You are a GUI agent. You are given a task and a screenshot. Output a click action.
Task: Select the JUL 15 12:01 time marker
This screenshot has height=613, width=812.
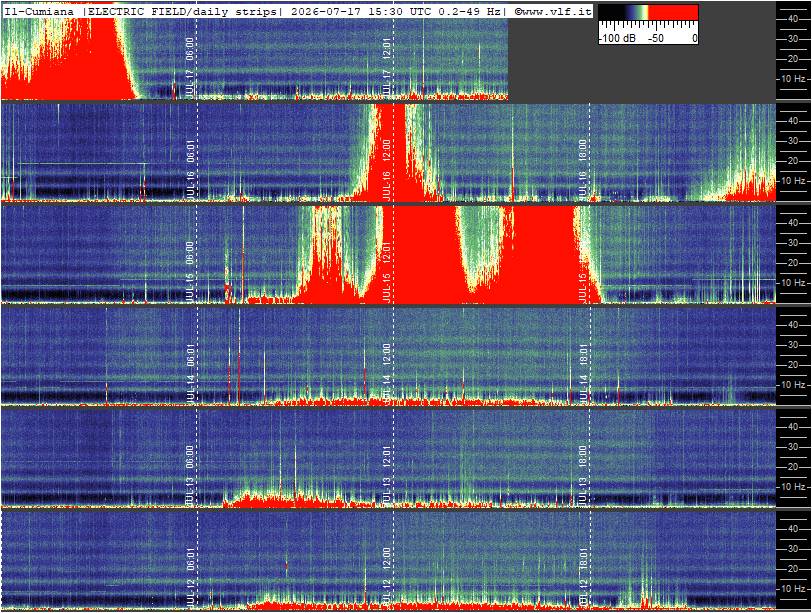tap(386, 271)
